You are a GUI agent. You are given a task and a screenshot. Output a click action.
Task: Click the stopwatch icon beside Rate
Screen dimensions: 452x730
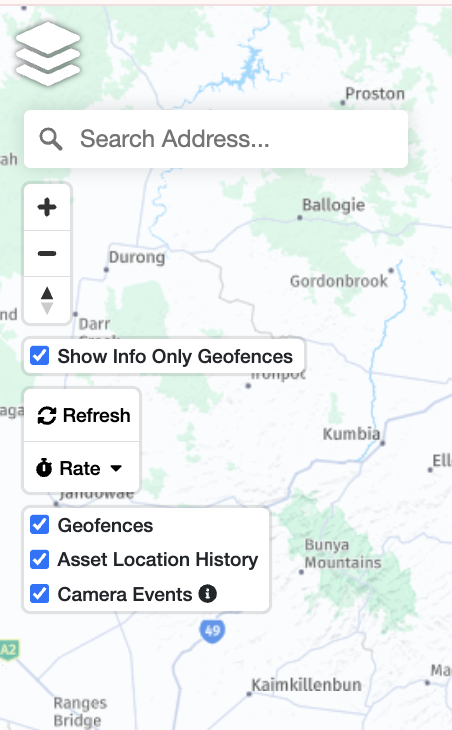tap(44, 468)
